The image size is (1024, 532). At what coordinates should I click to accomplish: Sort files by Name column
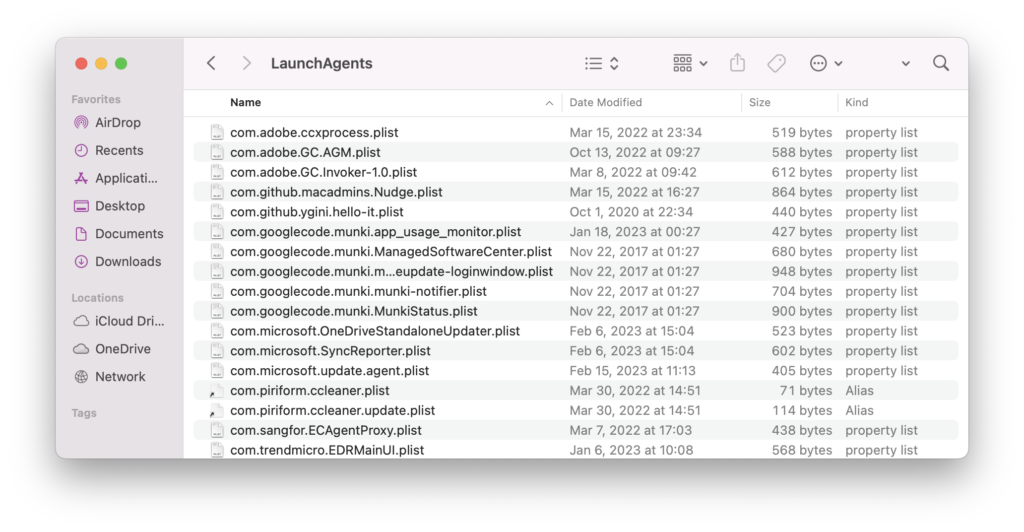(246, 102)
